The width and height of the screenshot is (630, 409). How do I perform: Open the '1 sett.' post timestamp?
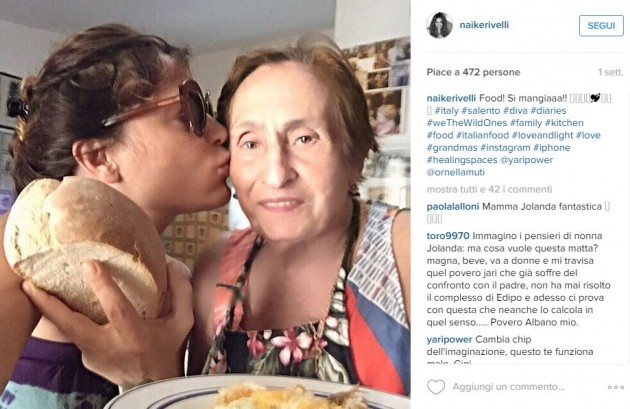(610, 72)
